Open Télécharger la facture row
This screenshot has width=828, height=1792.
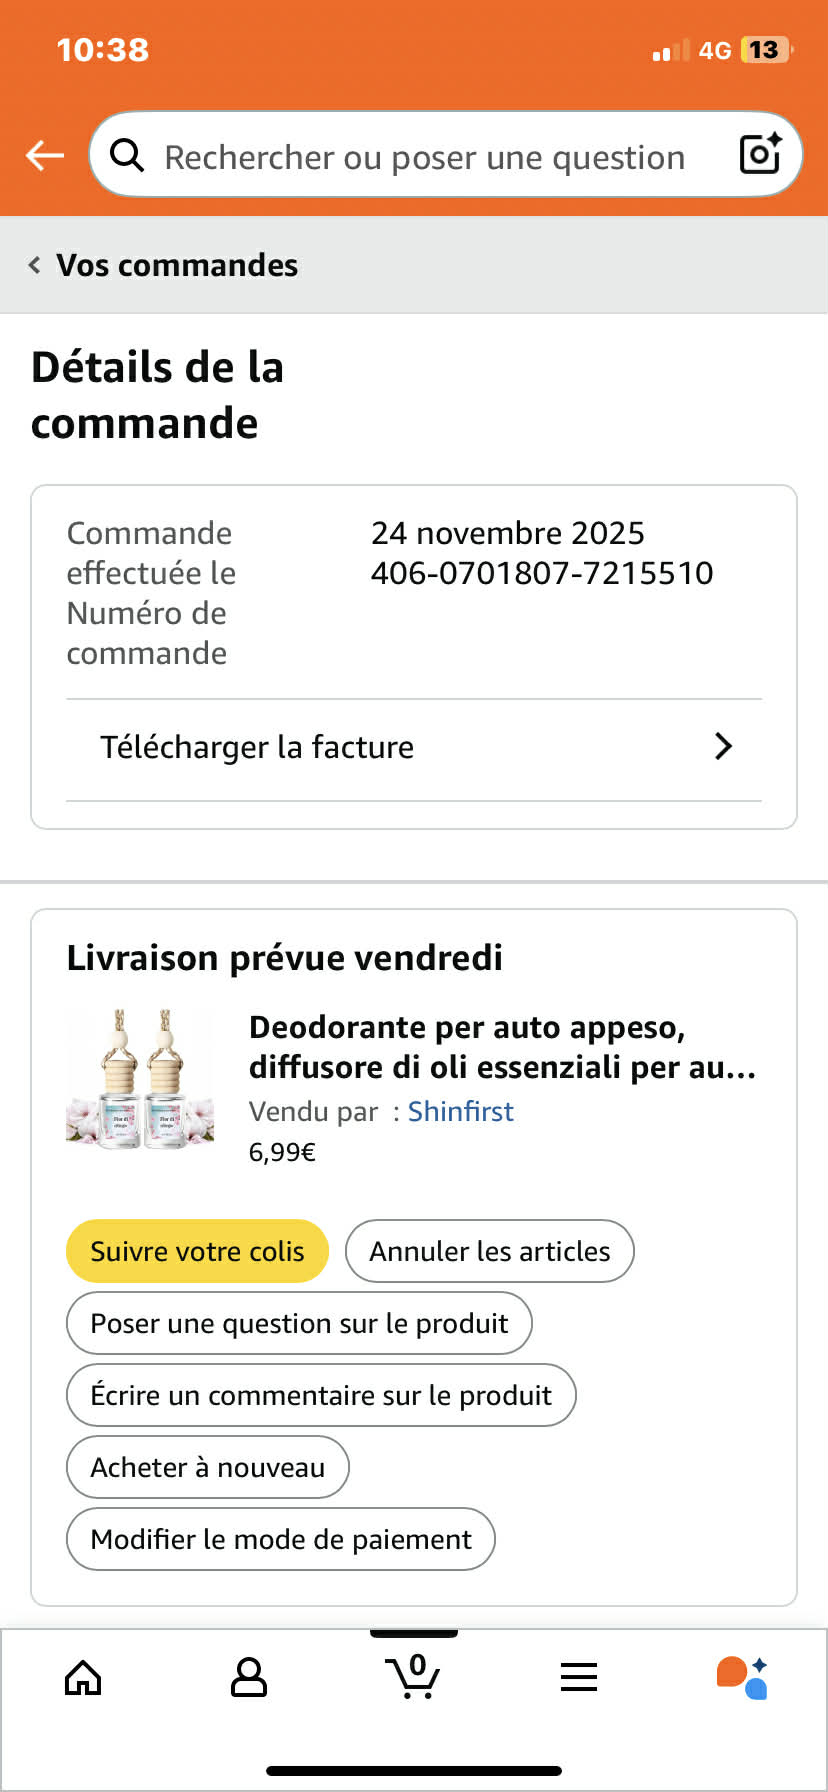256,747
